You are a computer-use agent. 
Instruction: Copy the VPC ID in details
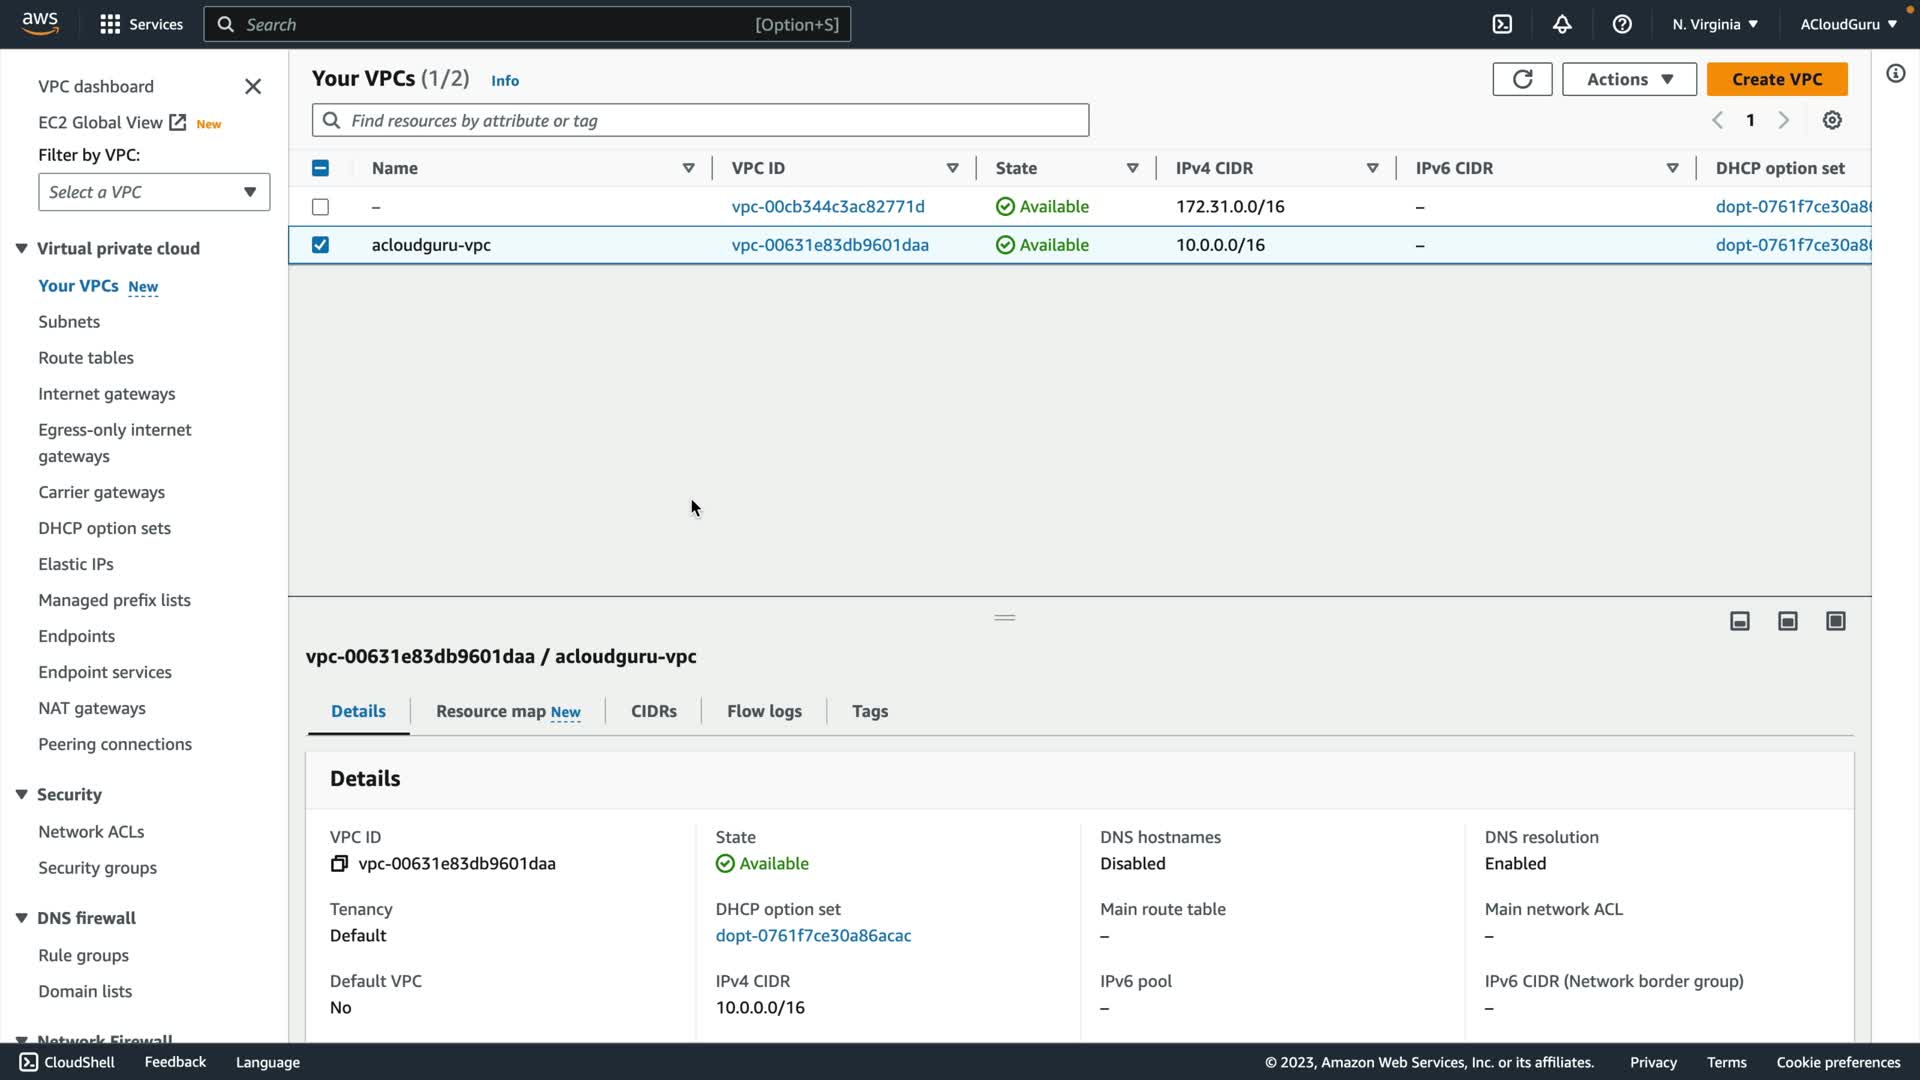pos(339,864)
